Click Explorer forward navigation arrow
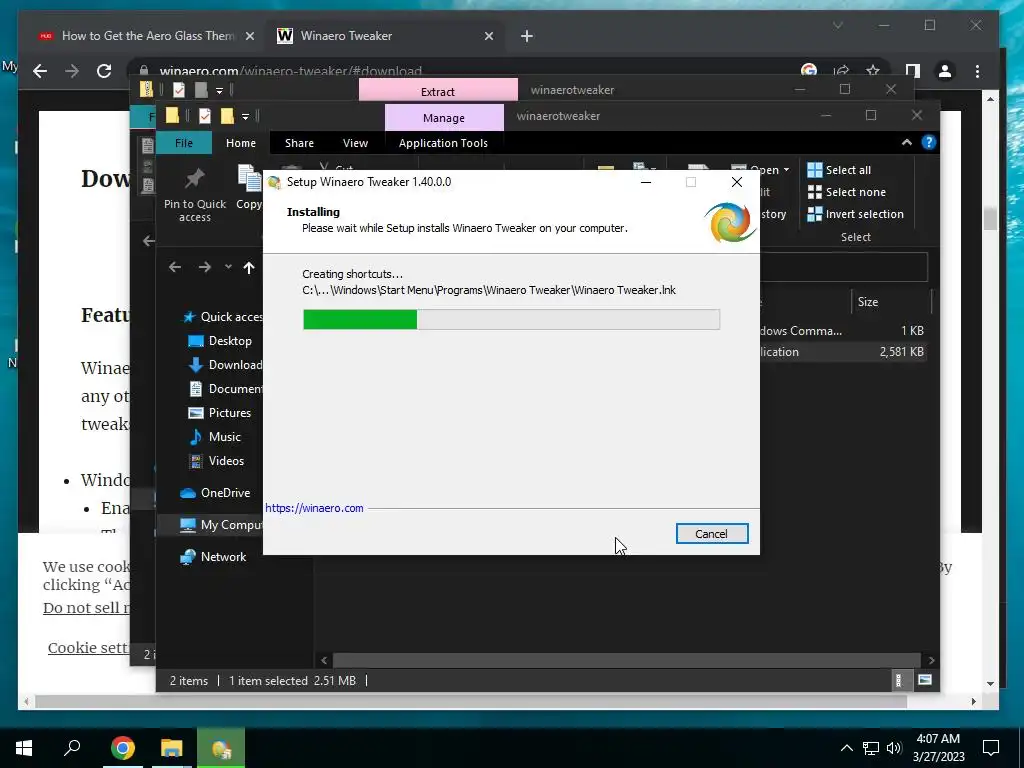Viewport: 1024px width, 768px height. (x=204, y=267)
